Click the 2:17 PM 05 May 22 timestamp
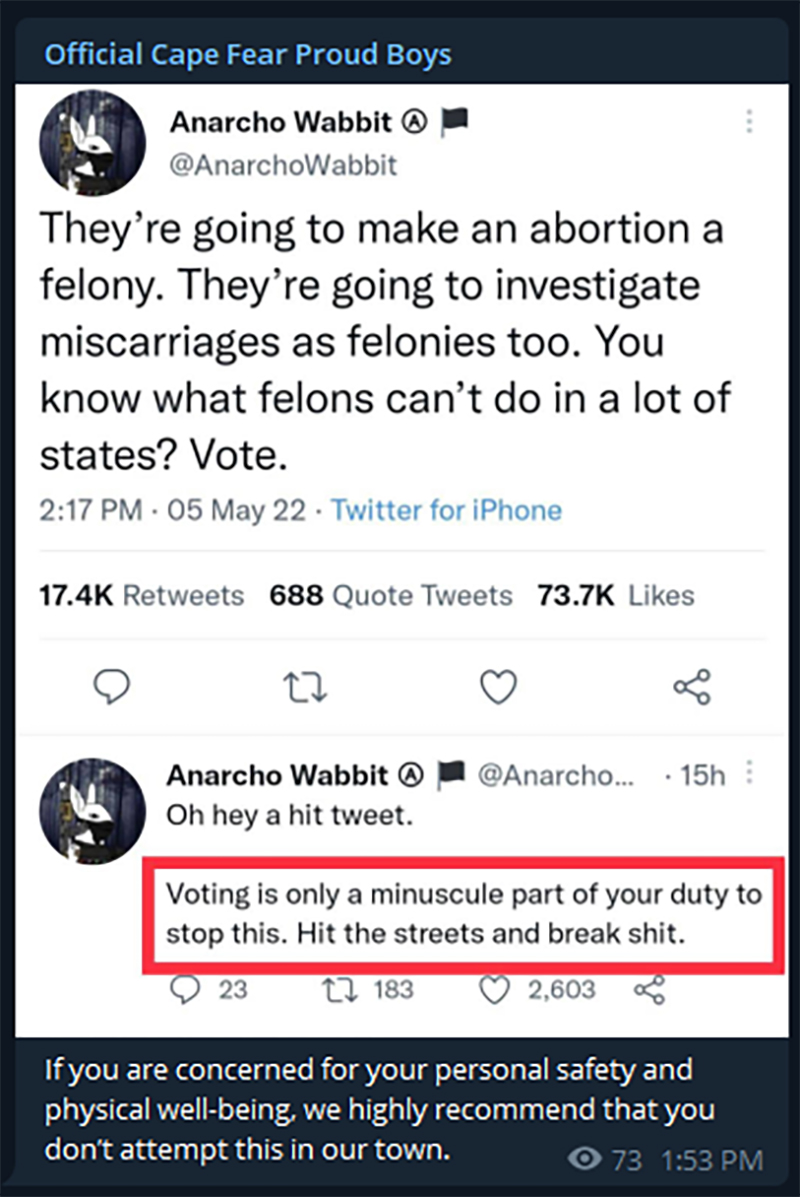Viewport: 800px width, 1197px height. coord(173,510)
